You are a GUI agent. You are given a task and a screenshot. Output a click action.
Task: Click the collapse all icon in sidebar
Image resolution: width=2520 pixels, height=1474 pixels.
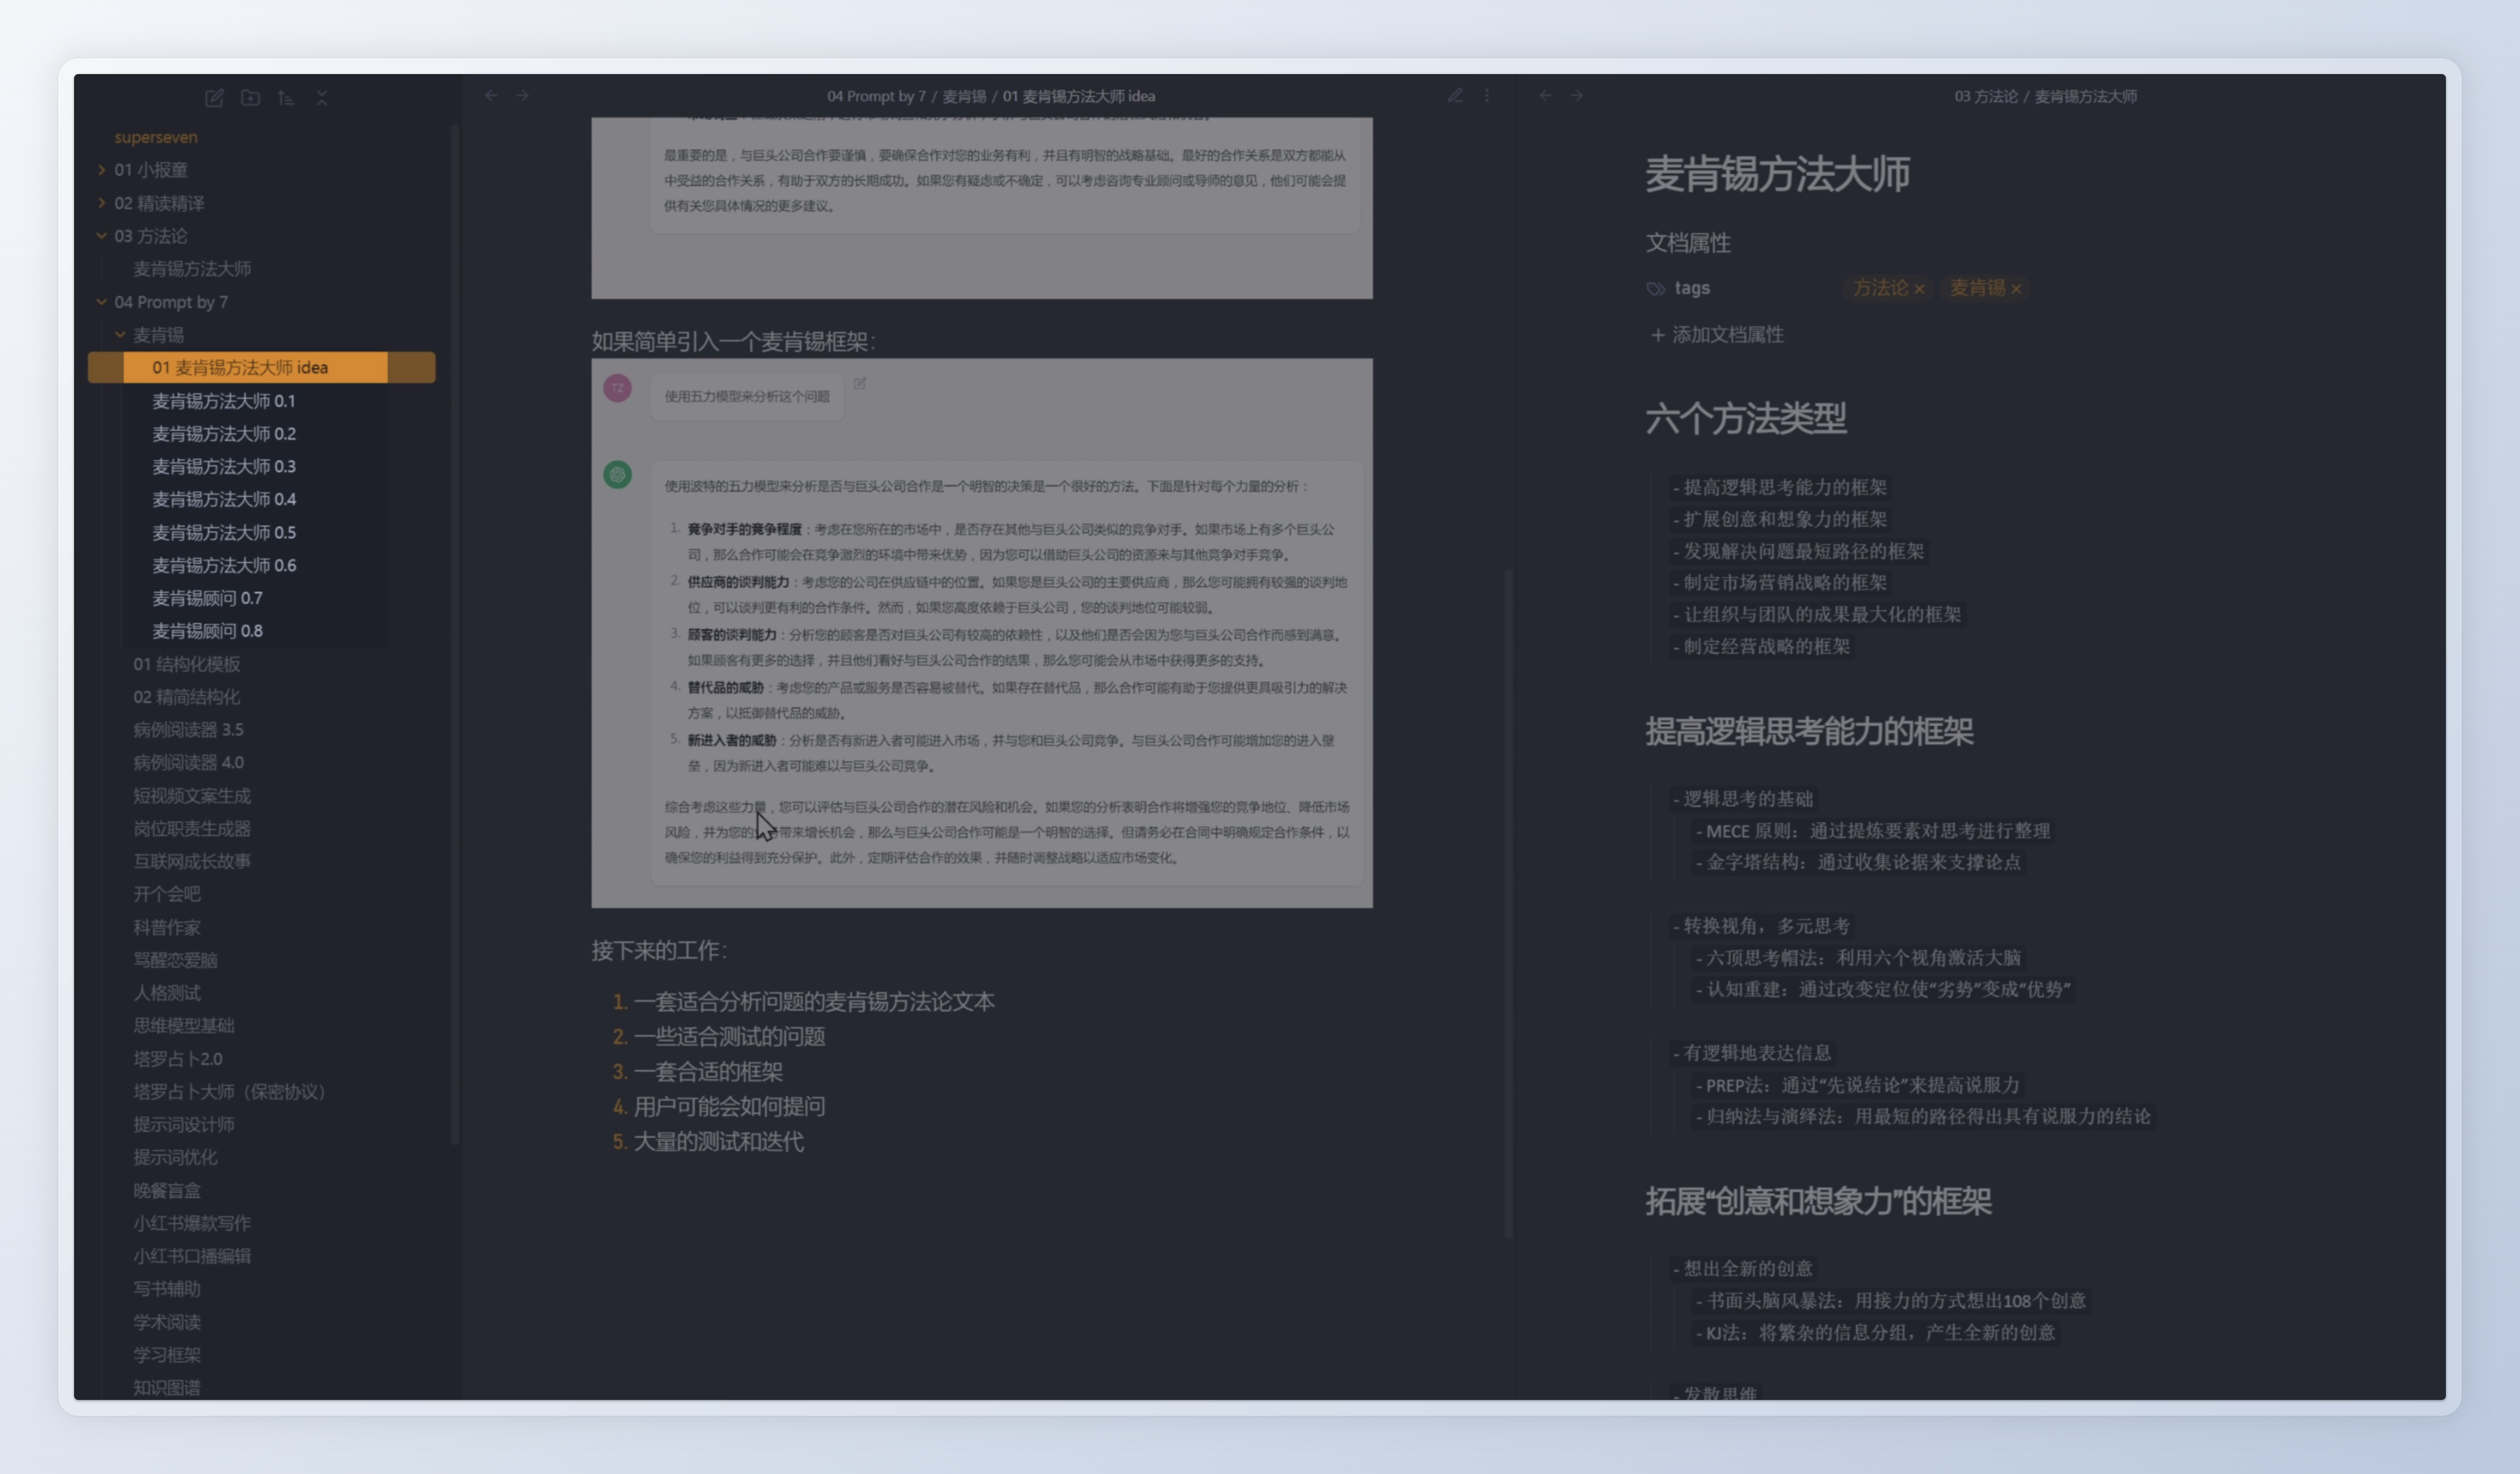click(321, 97)
